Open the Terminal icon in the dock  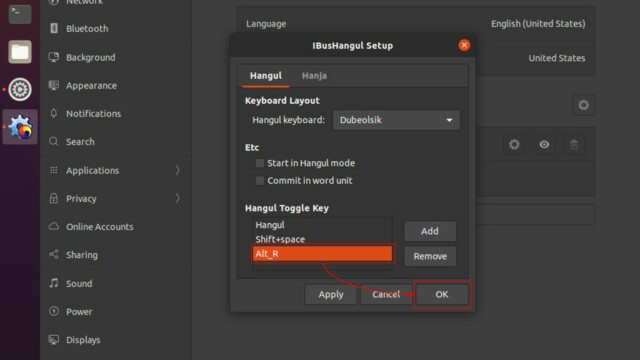[20, 13]
